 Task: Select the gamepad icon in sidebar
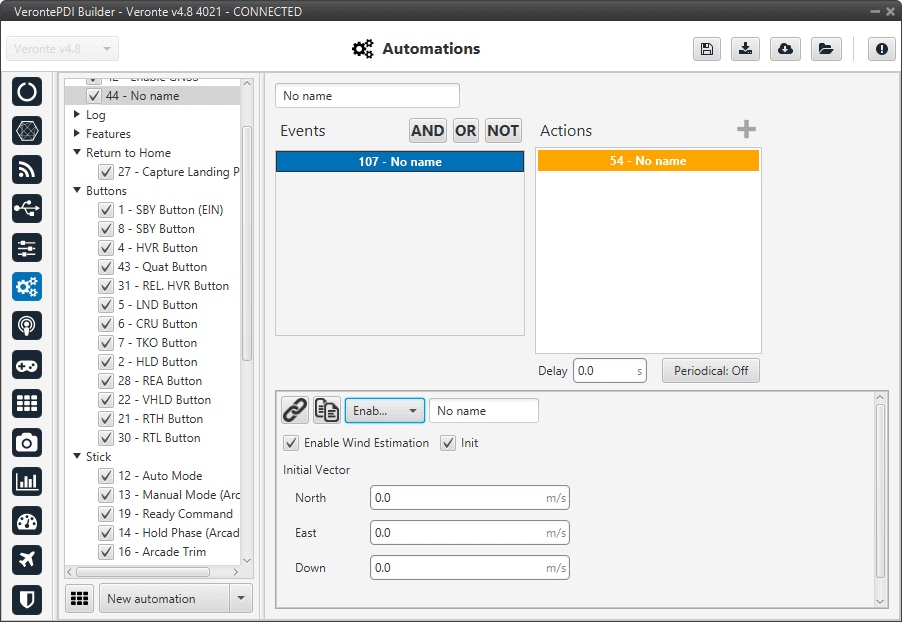(x=27, y=364)
